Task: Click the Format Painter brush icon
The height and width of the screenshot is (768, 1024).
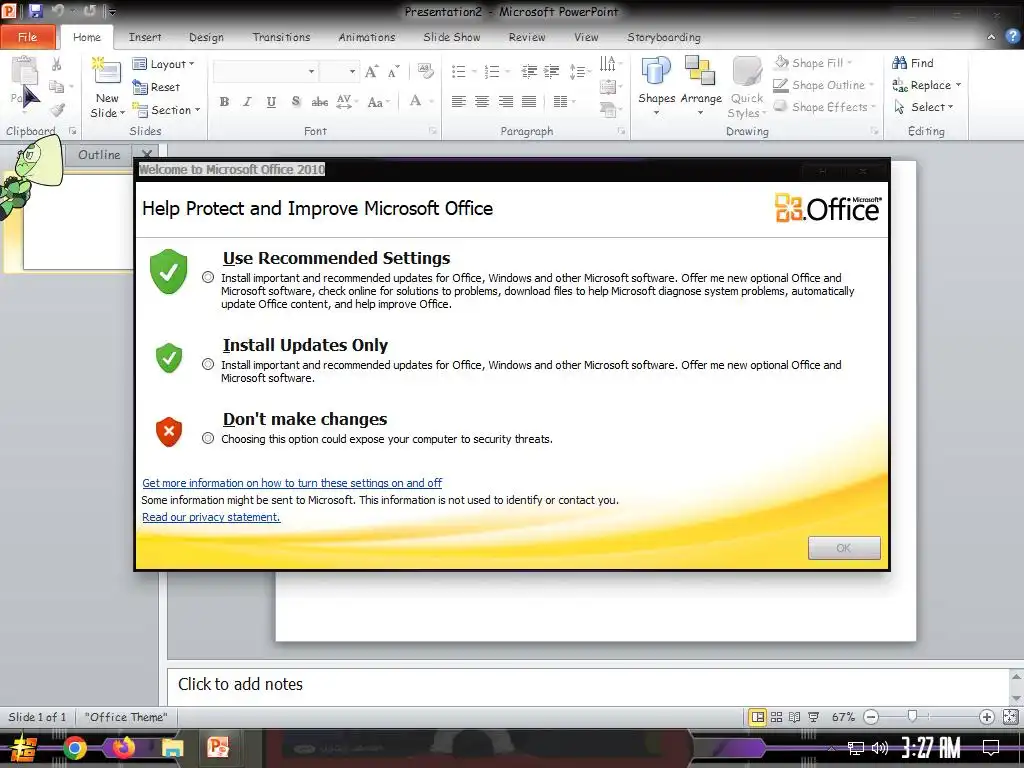Action: (57, 110)
